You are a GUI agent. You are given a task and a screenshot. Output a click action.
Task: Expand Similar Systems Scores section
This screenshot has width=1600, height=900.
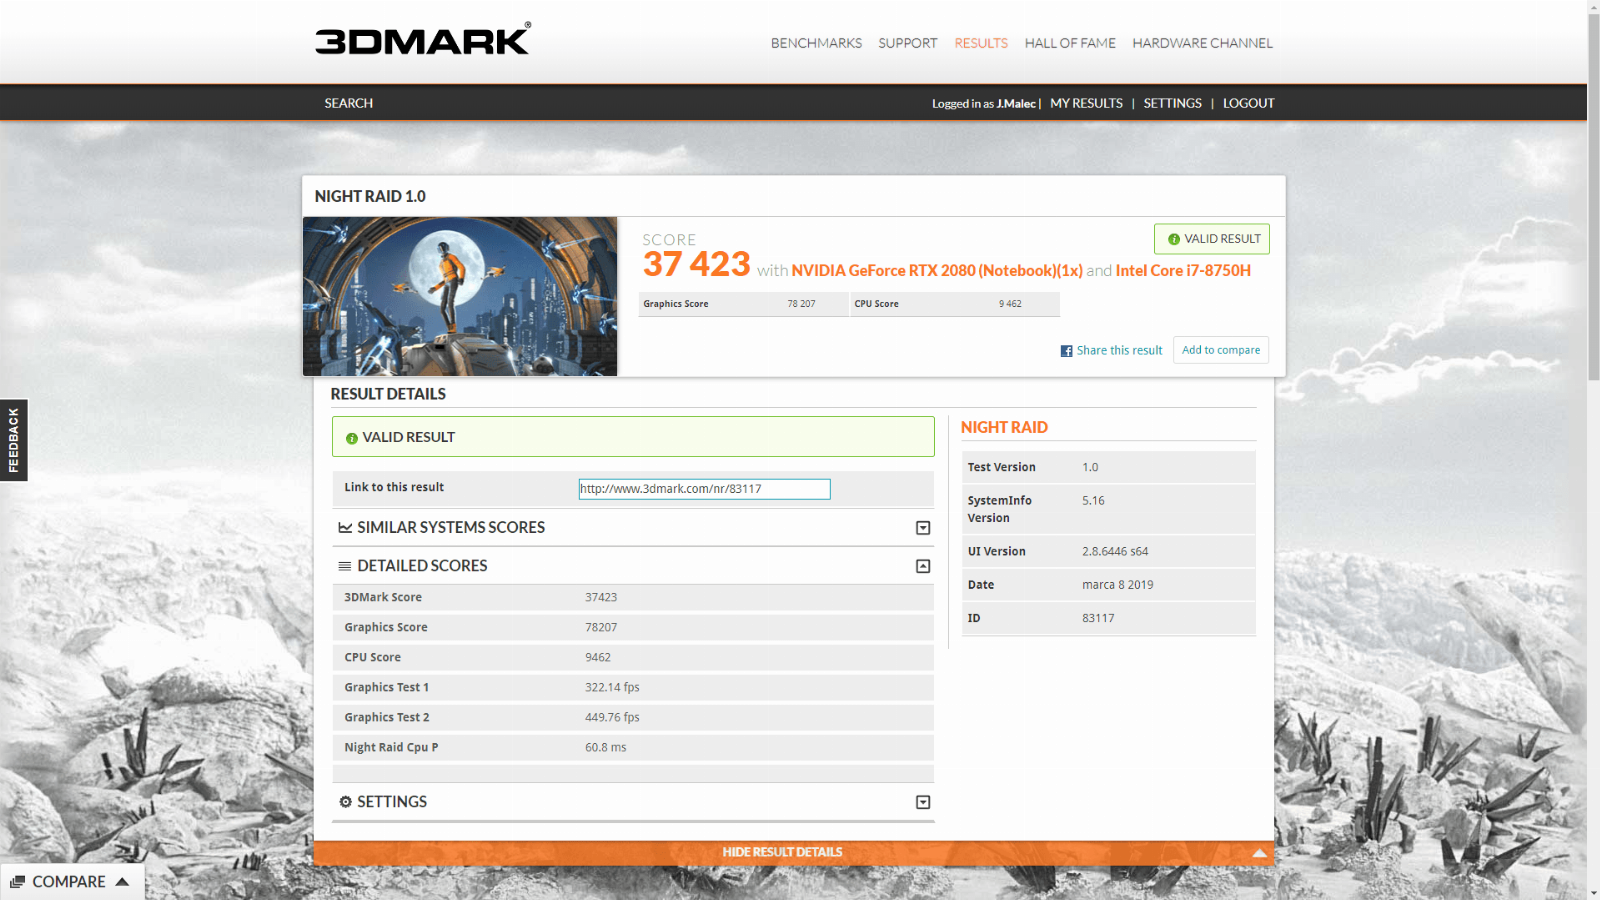923,528
